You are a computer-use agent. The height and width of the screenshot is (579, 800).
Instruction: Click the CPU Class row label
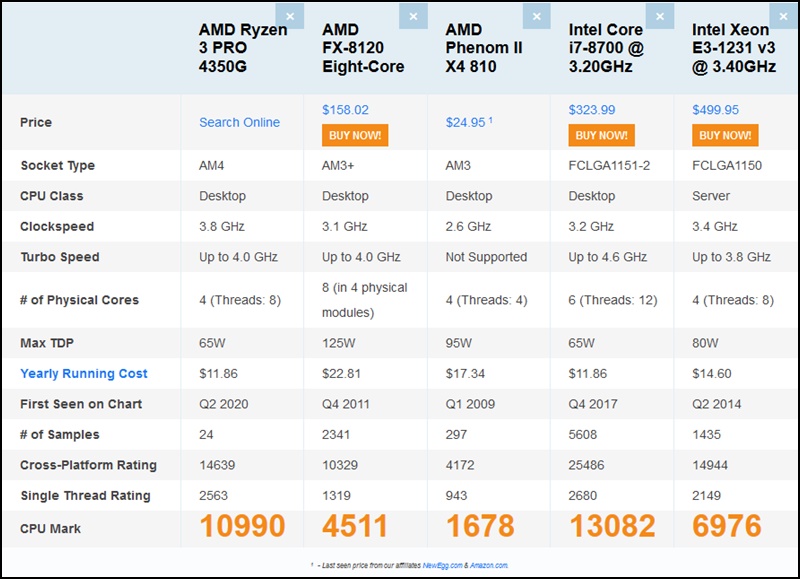52,196
